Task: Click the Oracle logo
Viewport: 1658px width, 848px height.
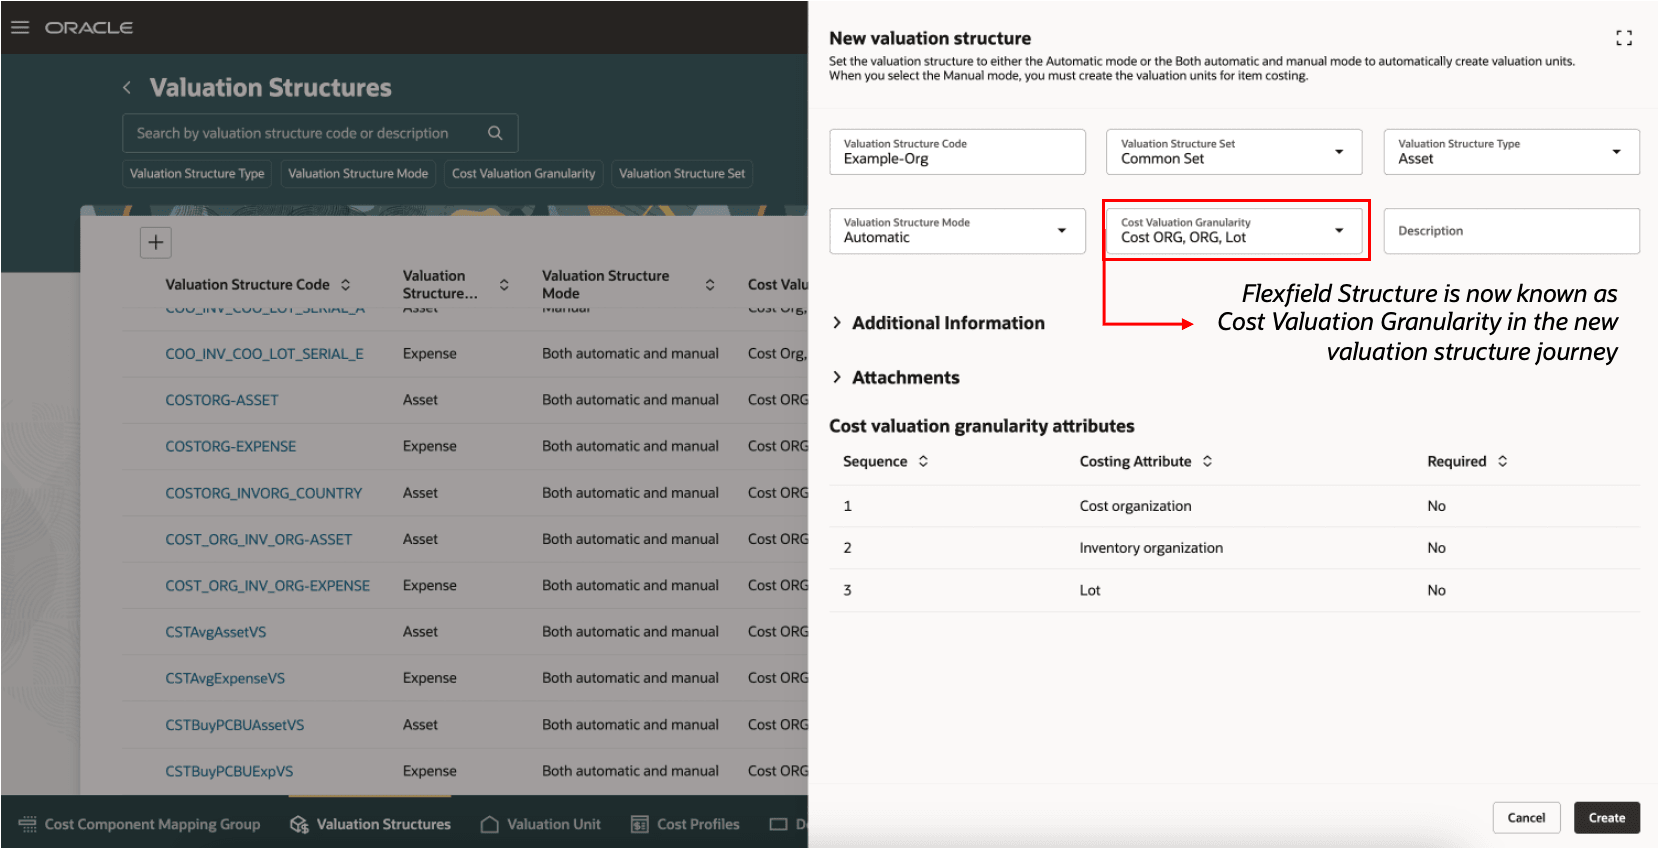Action: tap(89, 27)
